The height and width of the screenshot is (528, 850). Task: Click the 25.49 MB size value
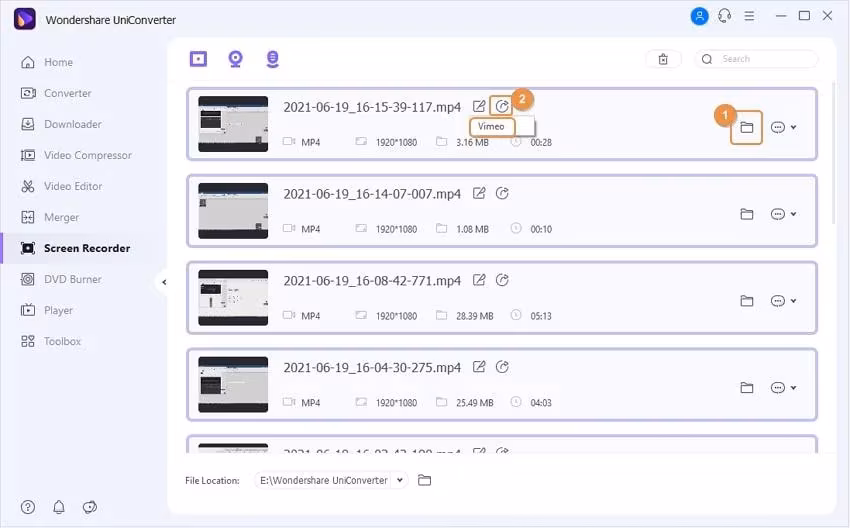tap(474, 402)
